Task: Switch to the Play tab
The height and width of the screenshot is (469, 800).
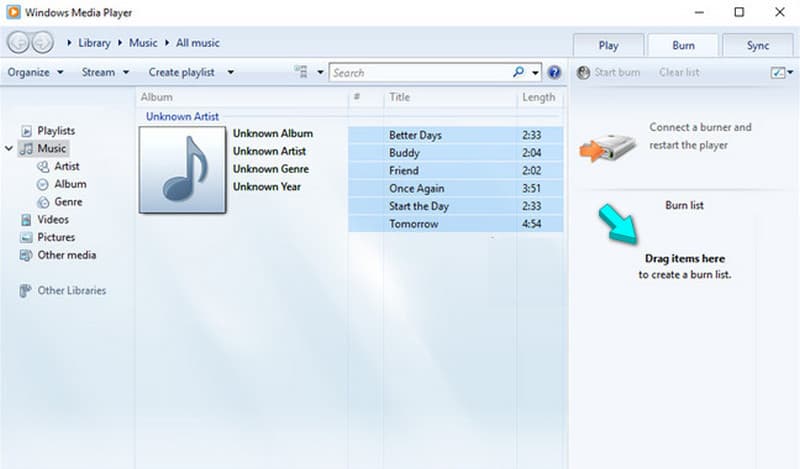Action: click(x=608, y=45)
